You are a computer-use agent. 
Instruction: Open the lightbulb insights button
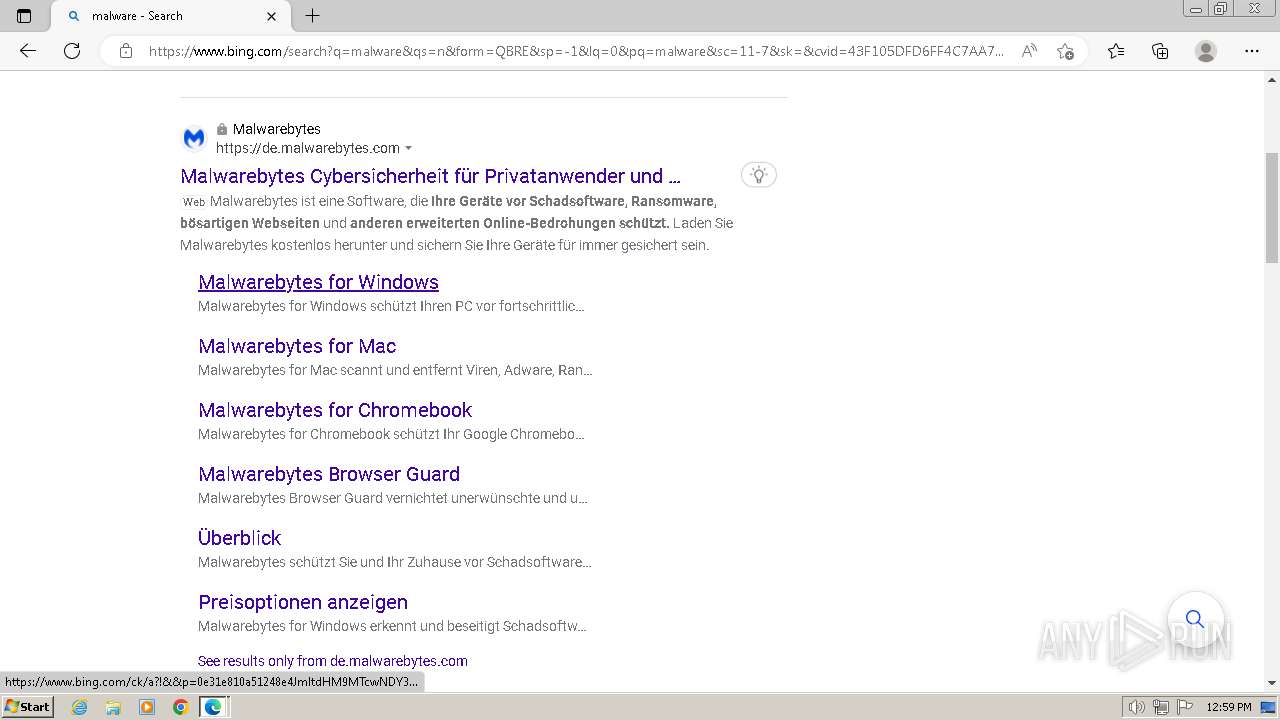pyautogui.click(x=759, y=175)
